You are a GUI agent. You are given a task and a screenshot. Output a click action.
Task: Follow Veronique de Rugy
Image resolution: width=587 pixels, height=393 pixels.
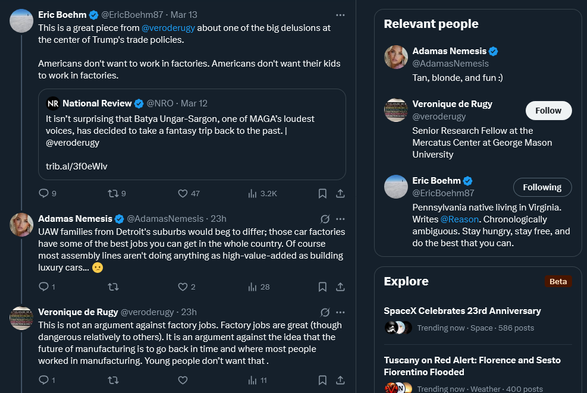coord(548,111)
